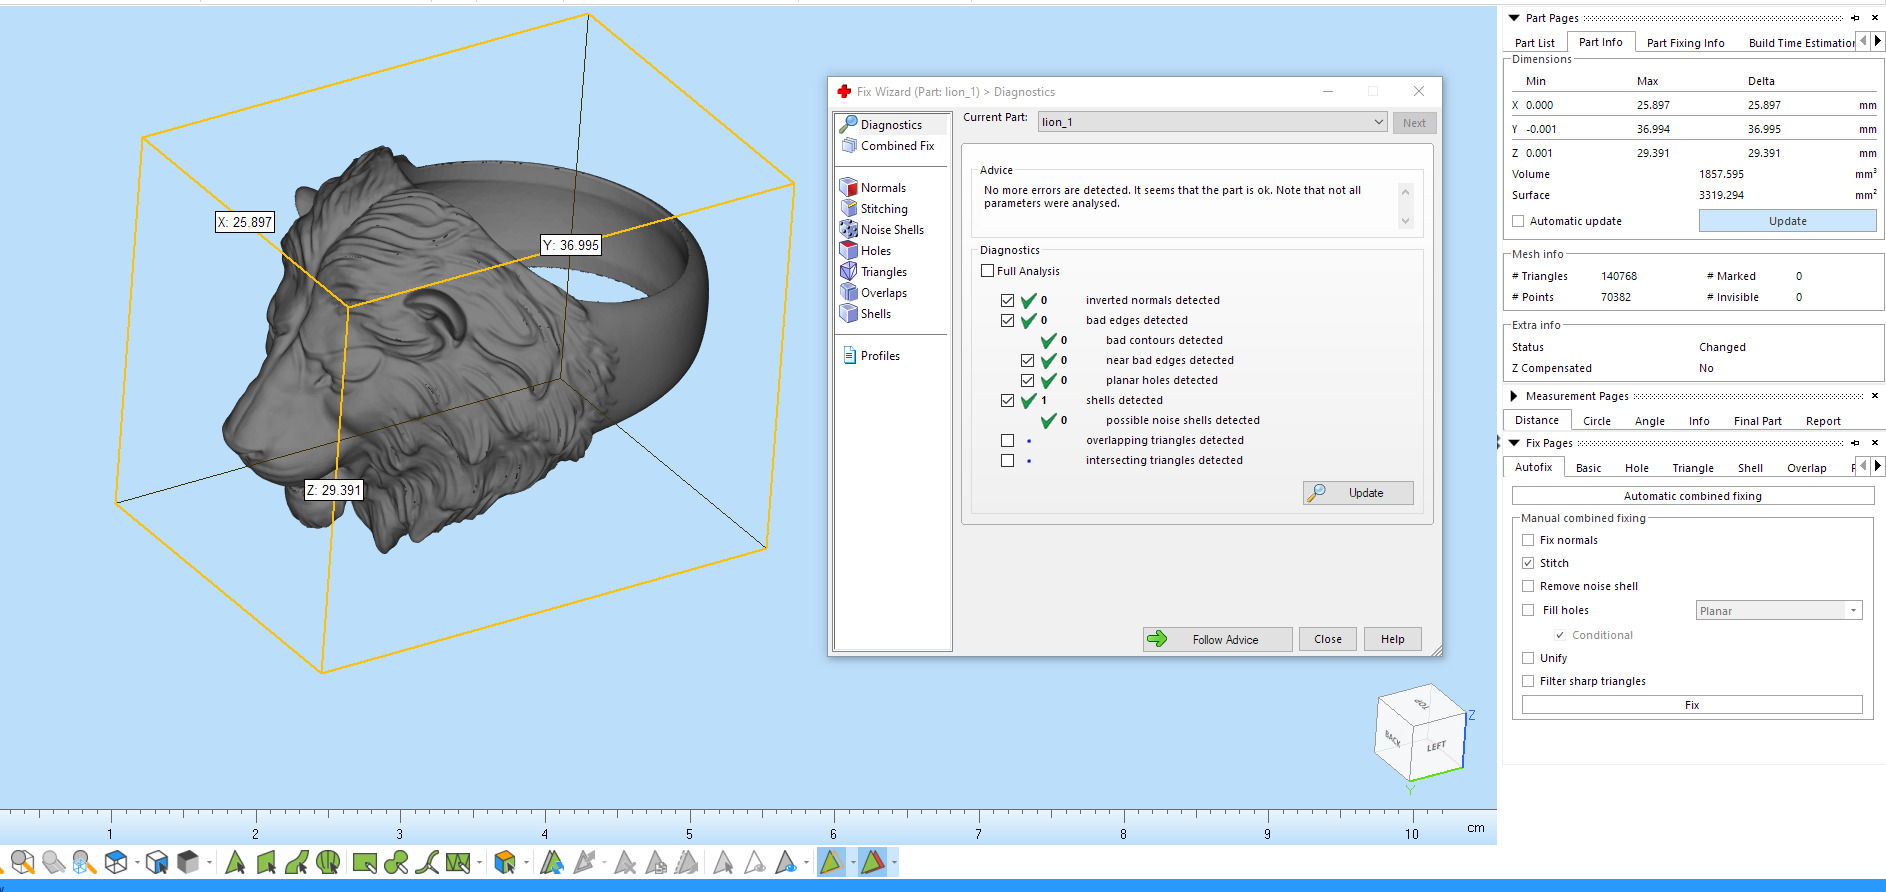The image size is (1886, 892).
Task: Activate the mark triangle tool
Action: pyautogui.click(x=235, y=862)
